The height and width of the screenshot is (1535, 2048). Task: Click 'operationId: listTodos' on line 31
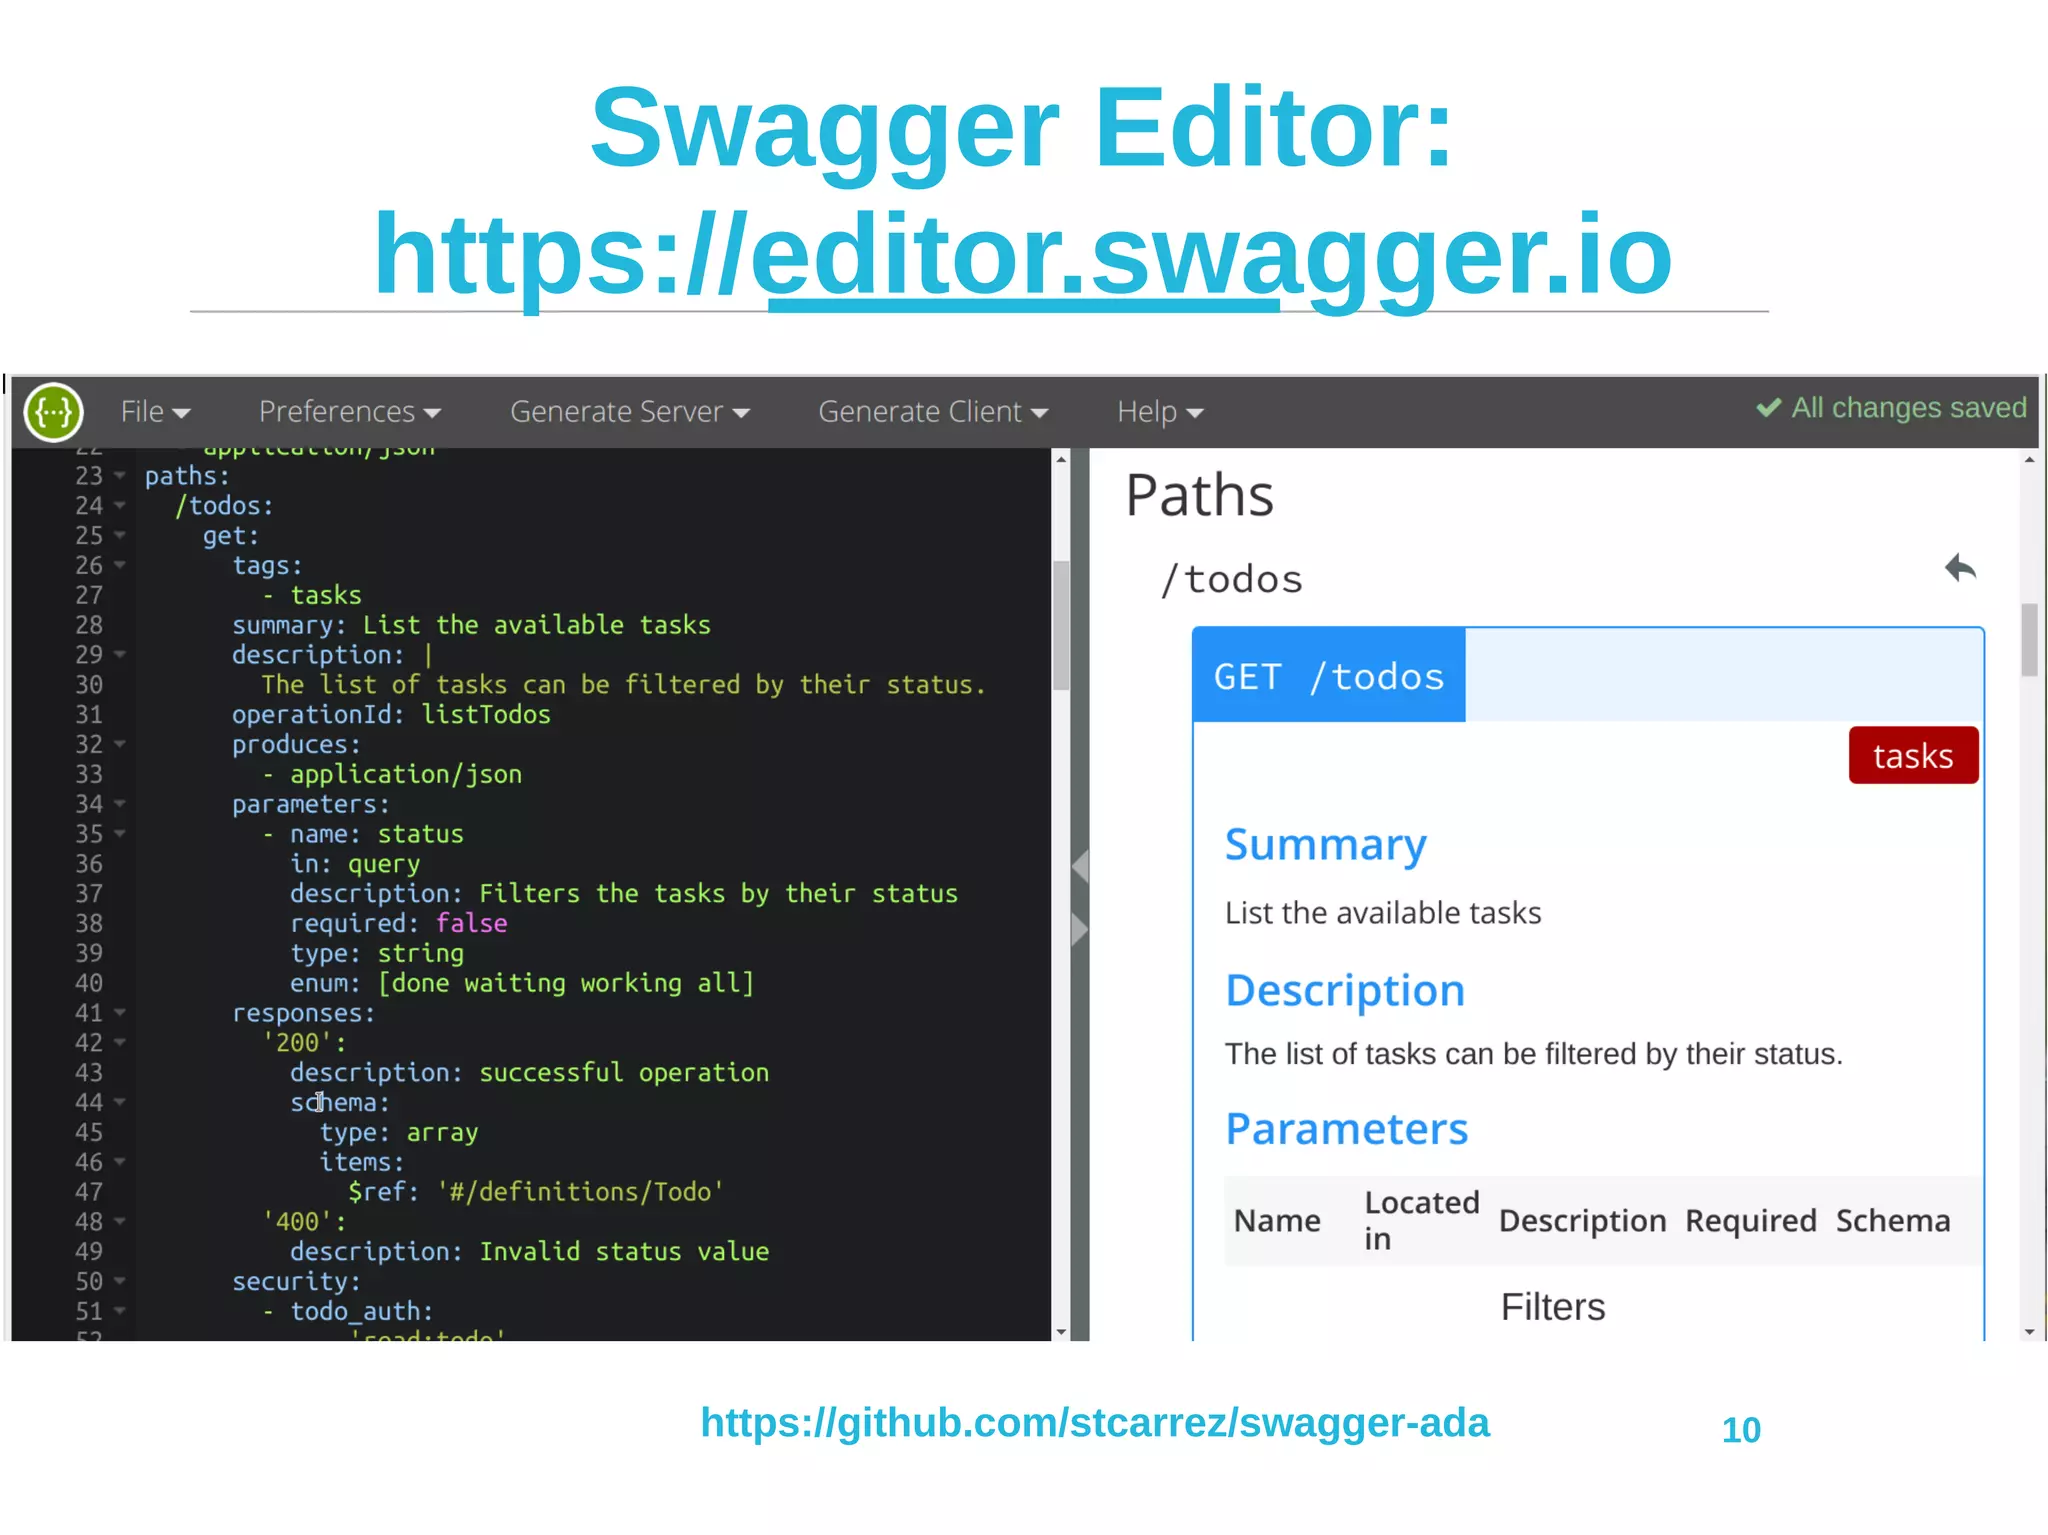coord(391,714)
